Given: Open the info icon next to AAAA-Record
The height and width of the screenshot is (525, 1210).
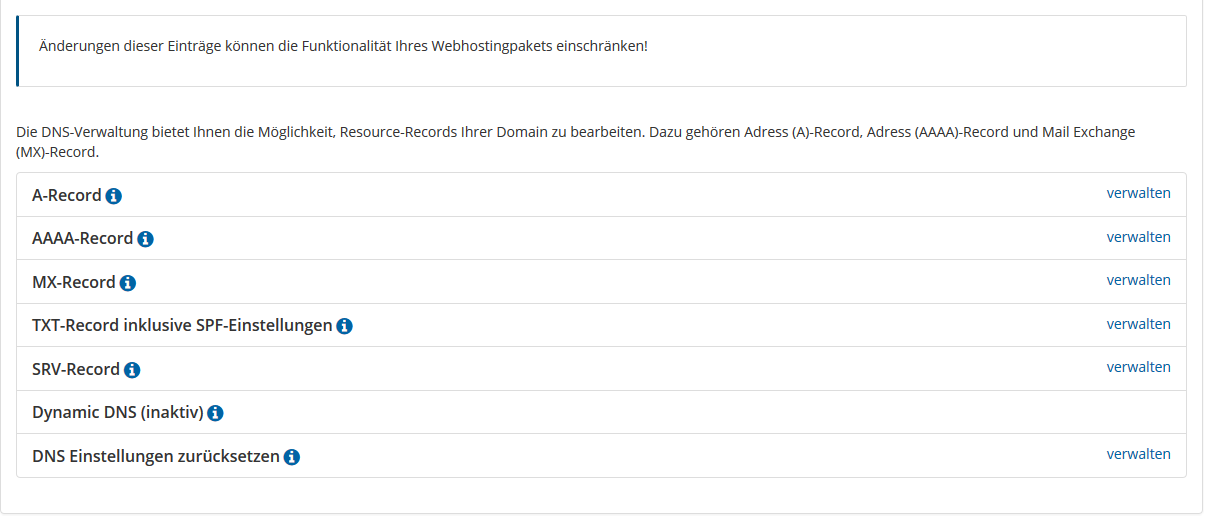Looking at the screenshot, I should point(145,239).
